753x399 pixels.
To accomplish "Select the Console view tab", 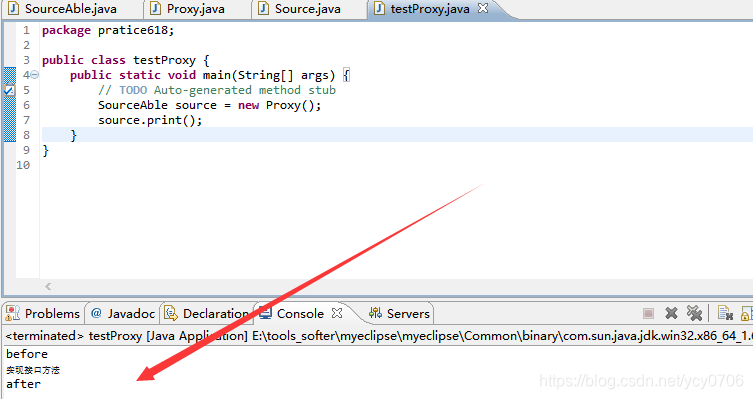I will tap(300, 314).
